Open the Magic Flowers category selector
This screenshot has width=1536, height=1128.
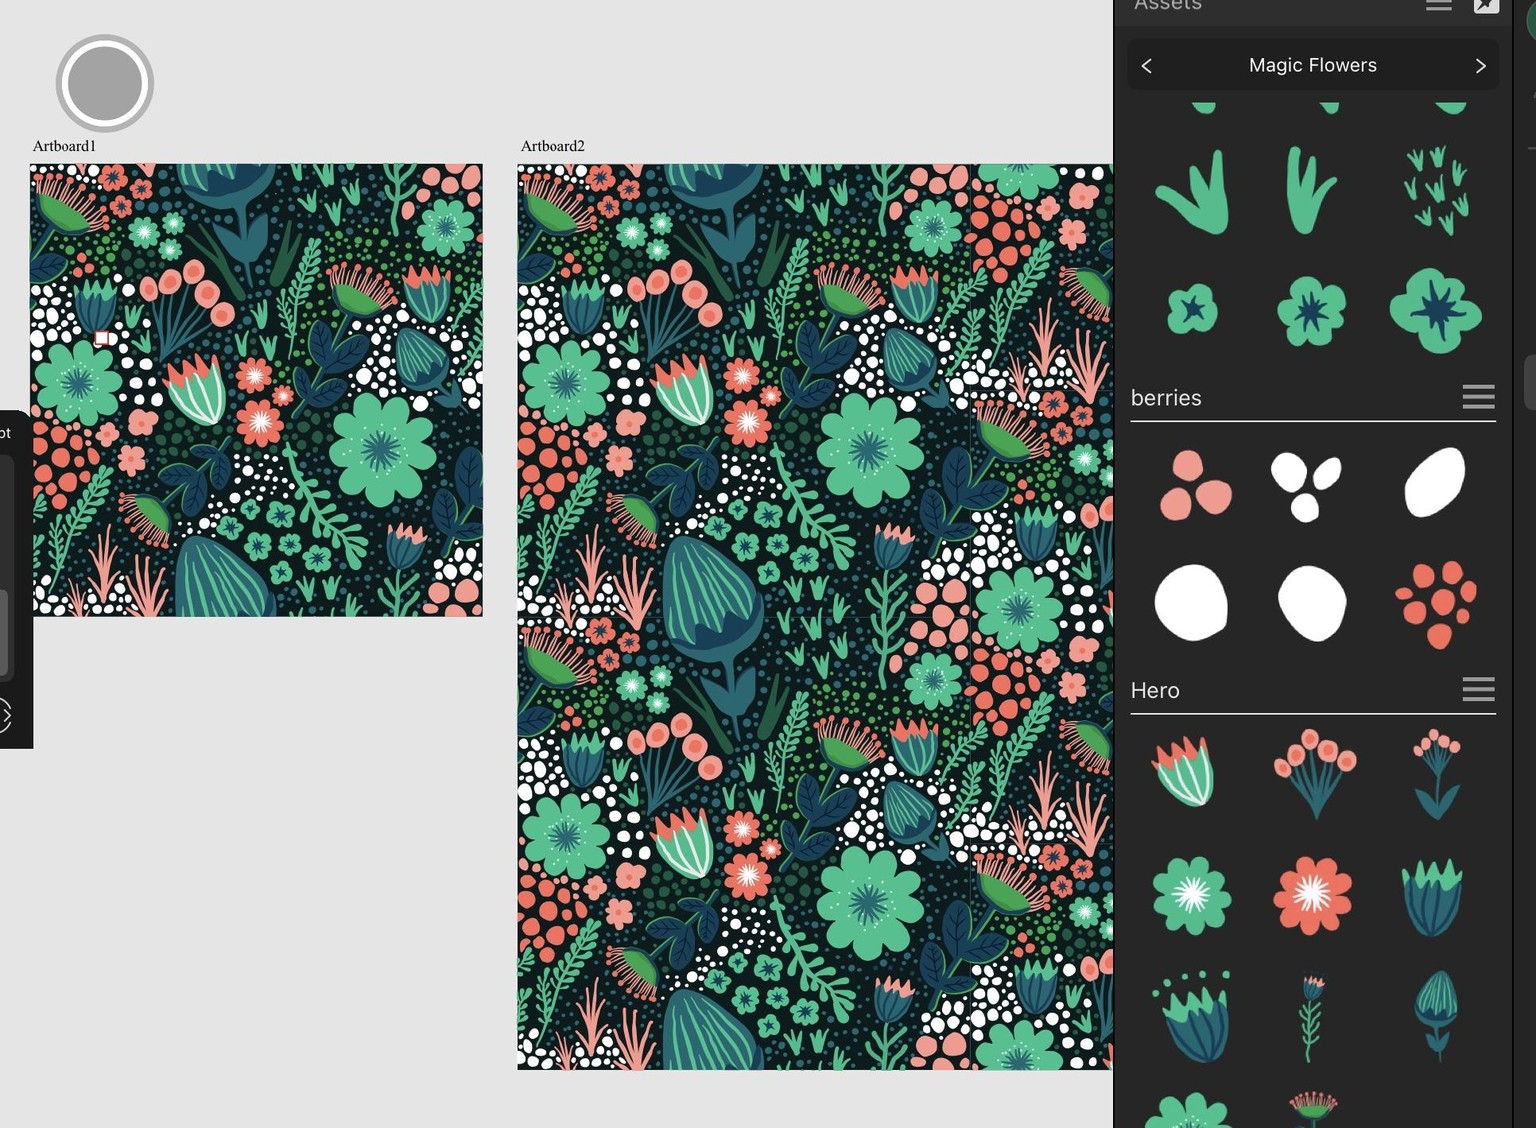[1312, 65]
